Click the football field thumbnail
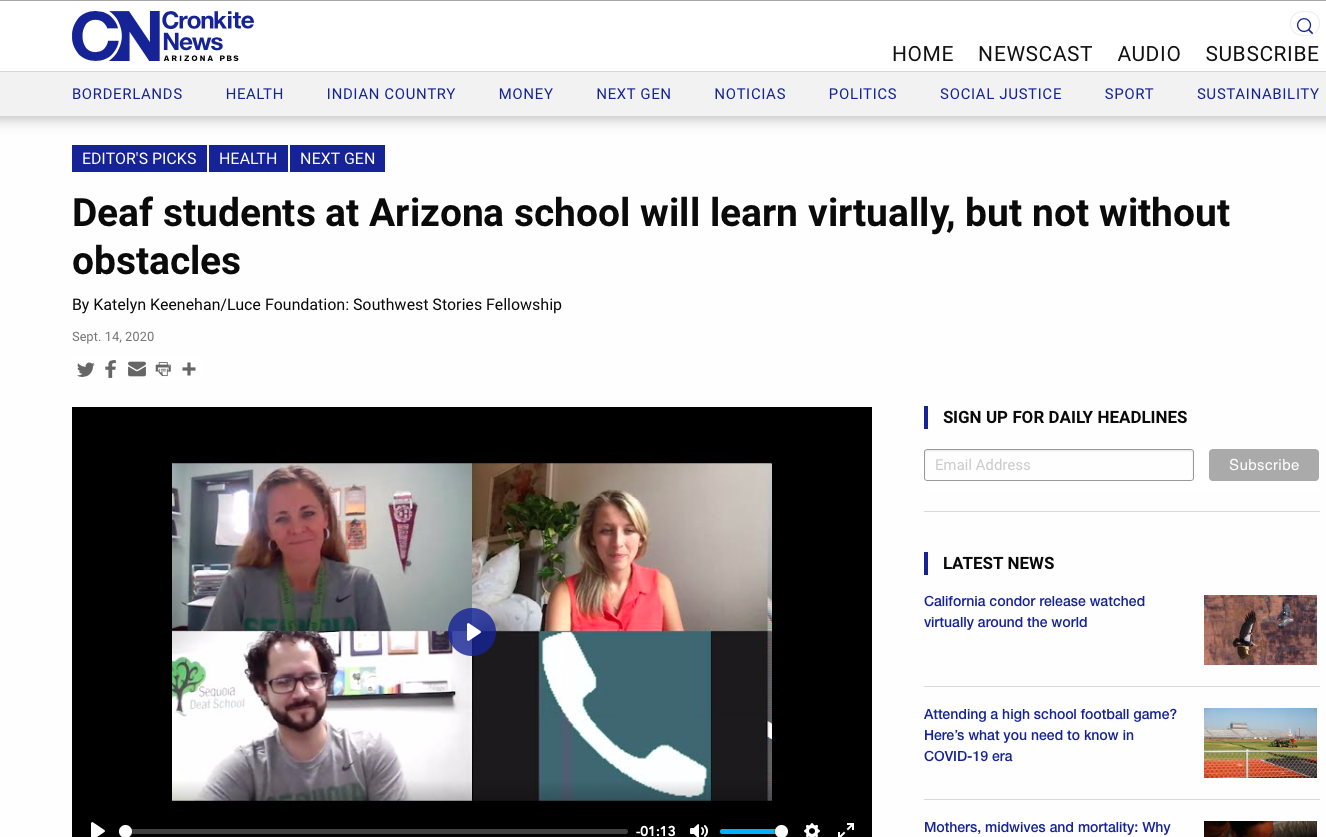 coord(1260,743)
